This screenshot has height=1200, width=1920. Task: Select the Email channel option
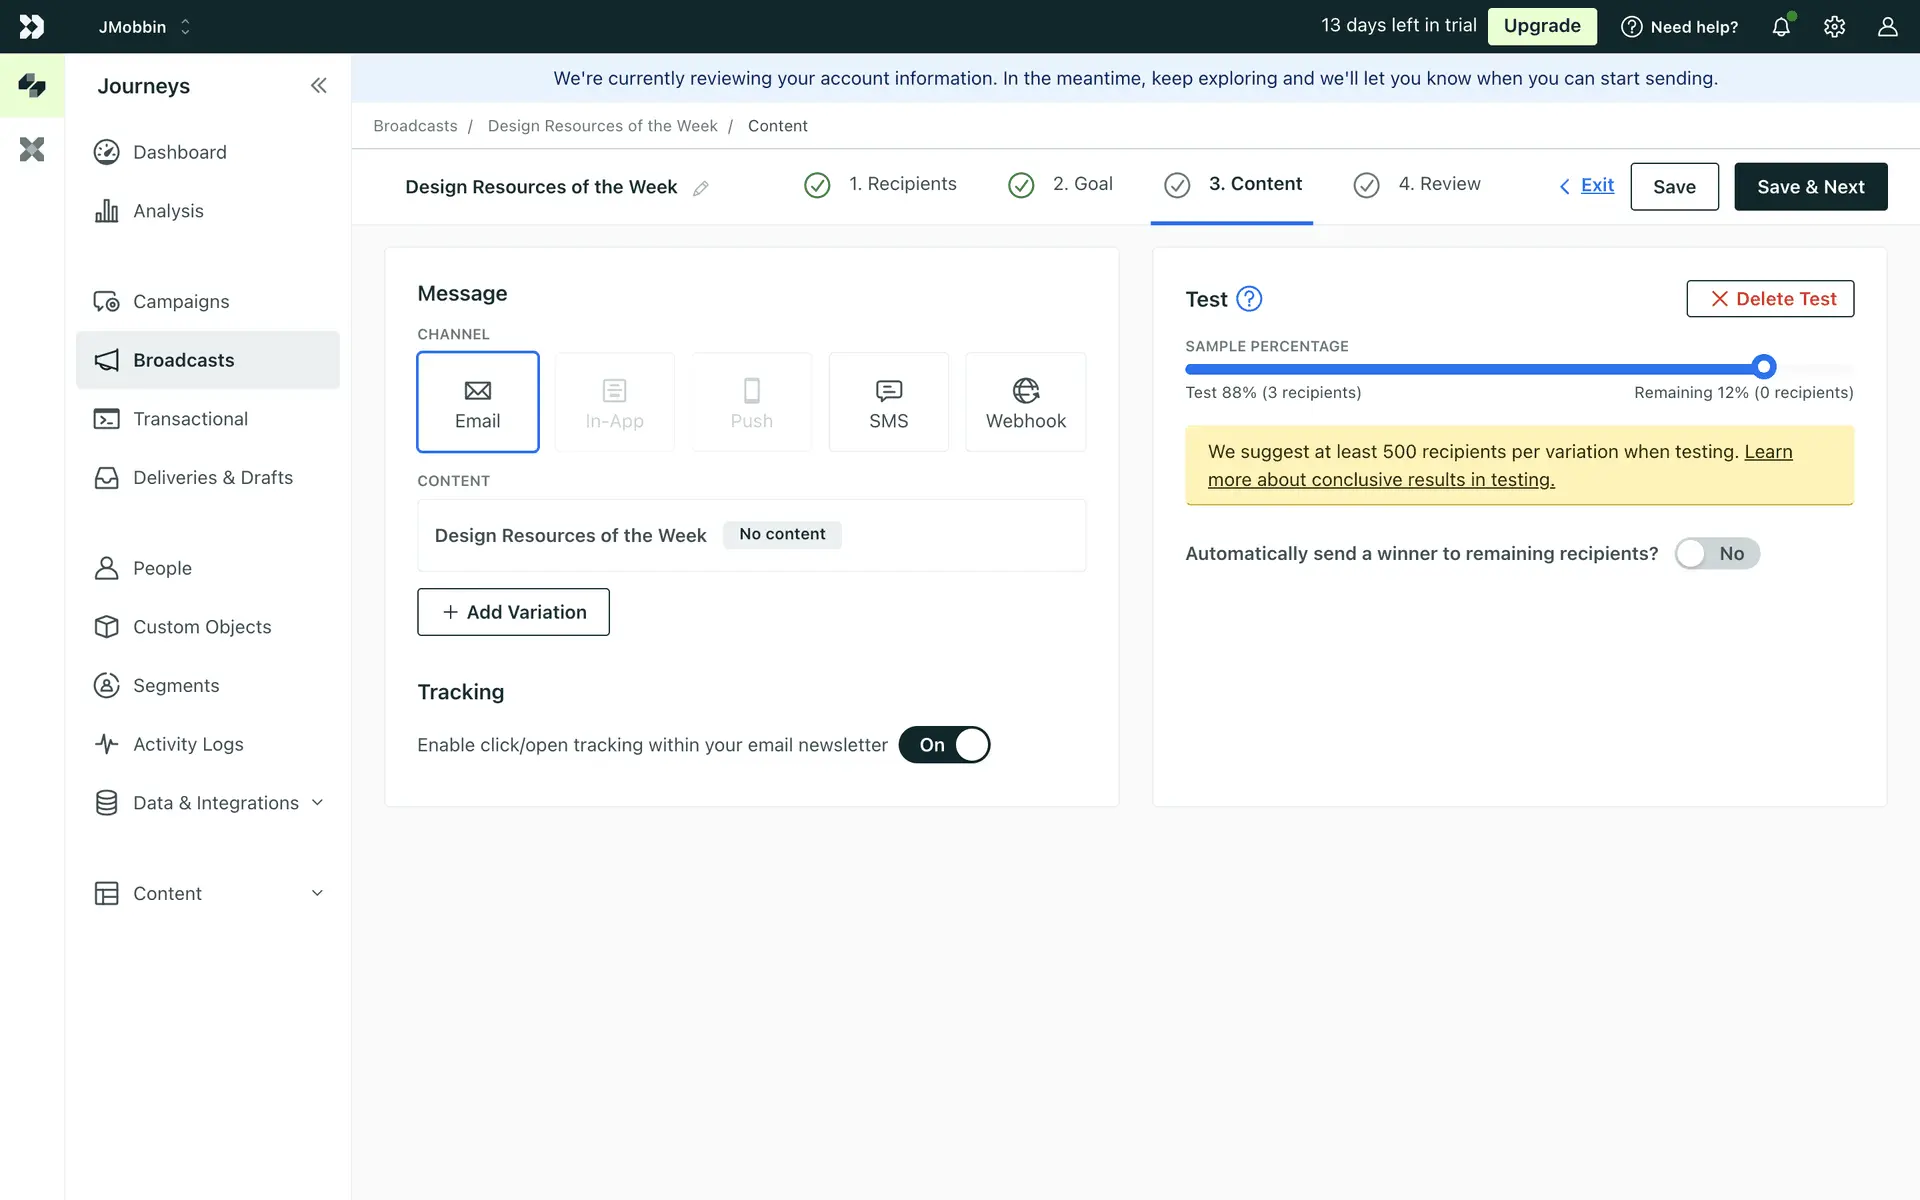[478, 402]
